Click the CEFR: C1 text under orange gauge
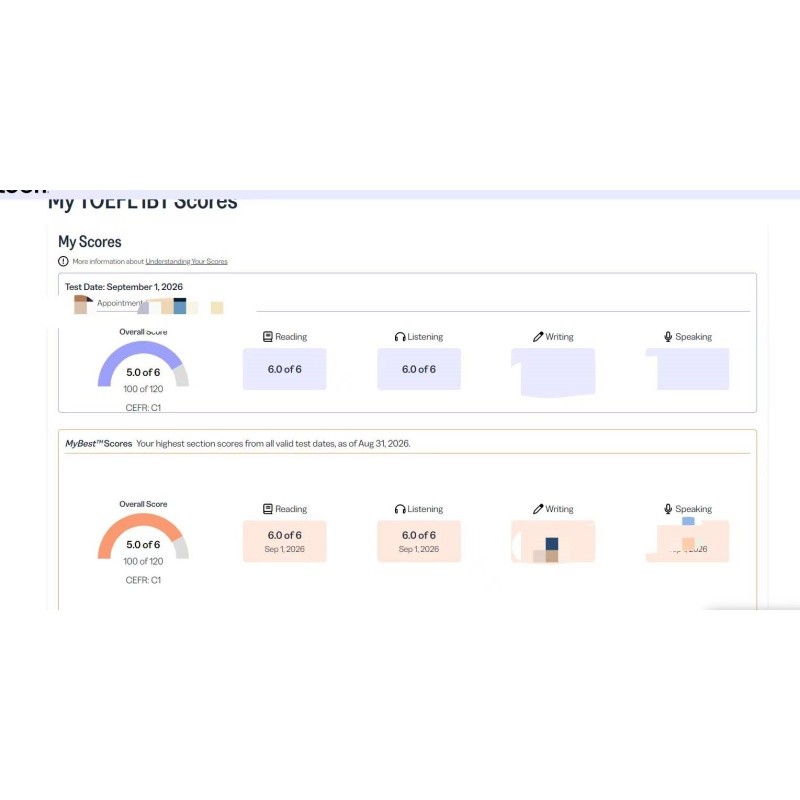This screenshot has height=800, width=800. [x=143, y=580]
